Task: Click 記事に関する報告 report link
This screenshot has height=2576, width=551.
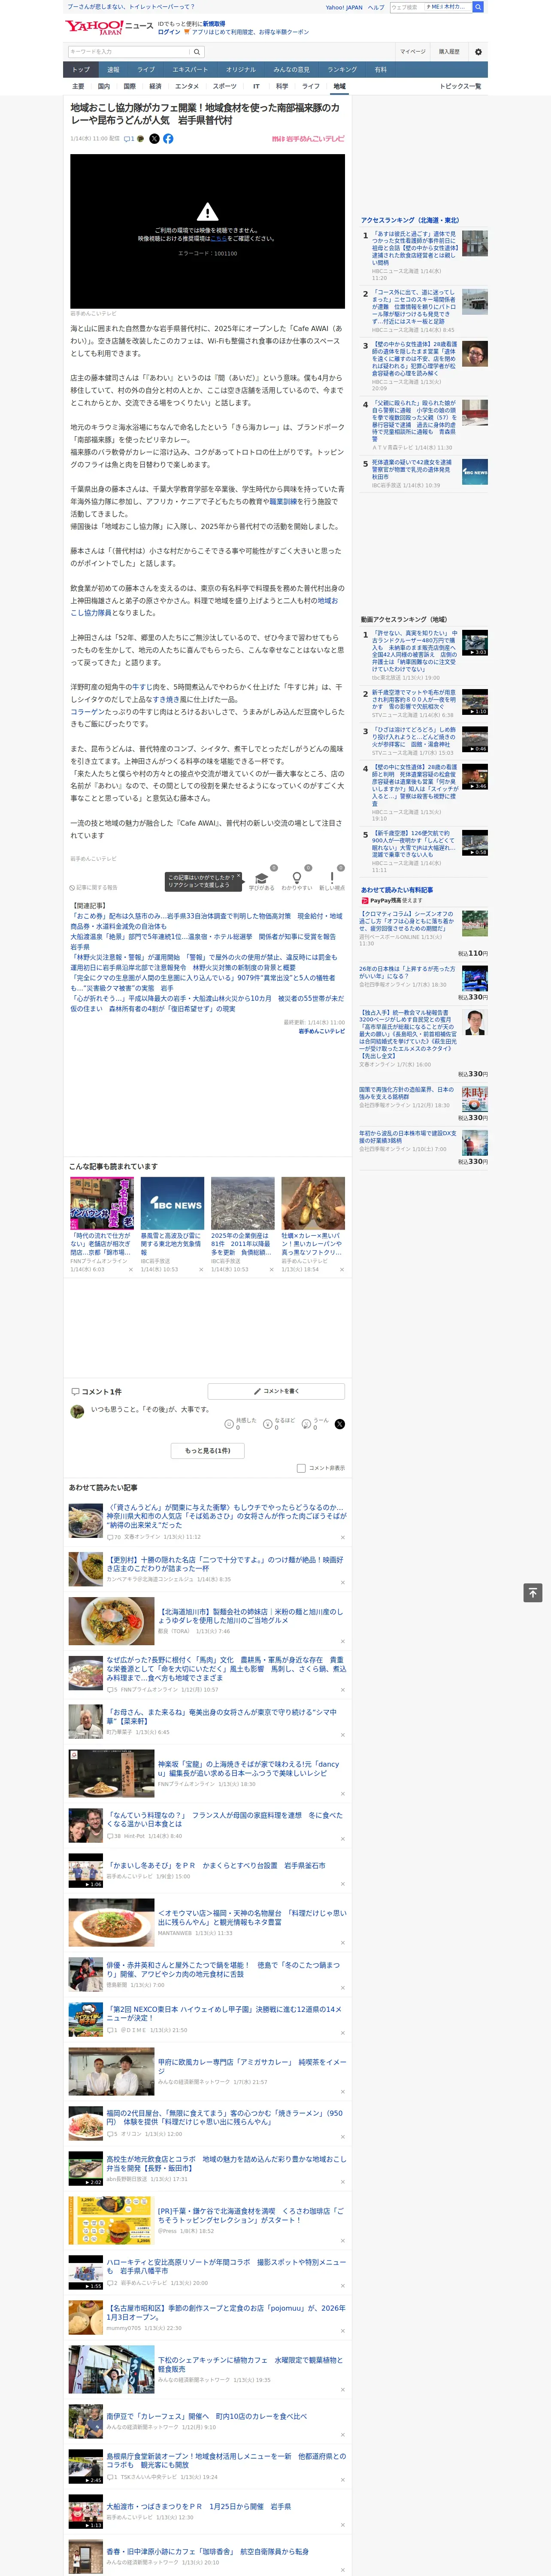Action: coord(93,887)
